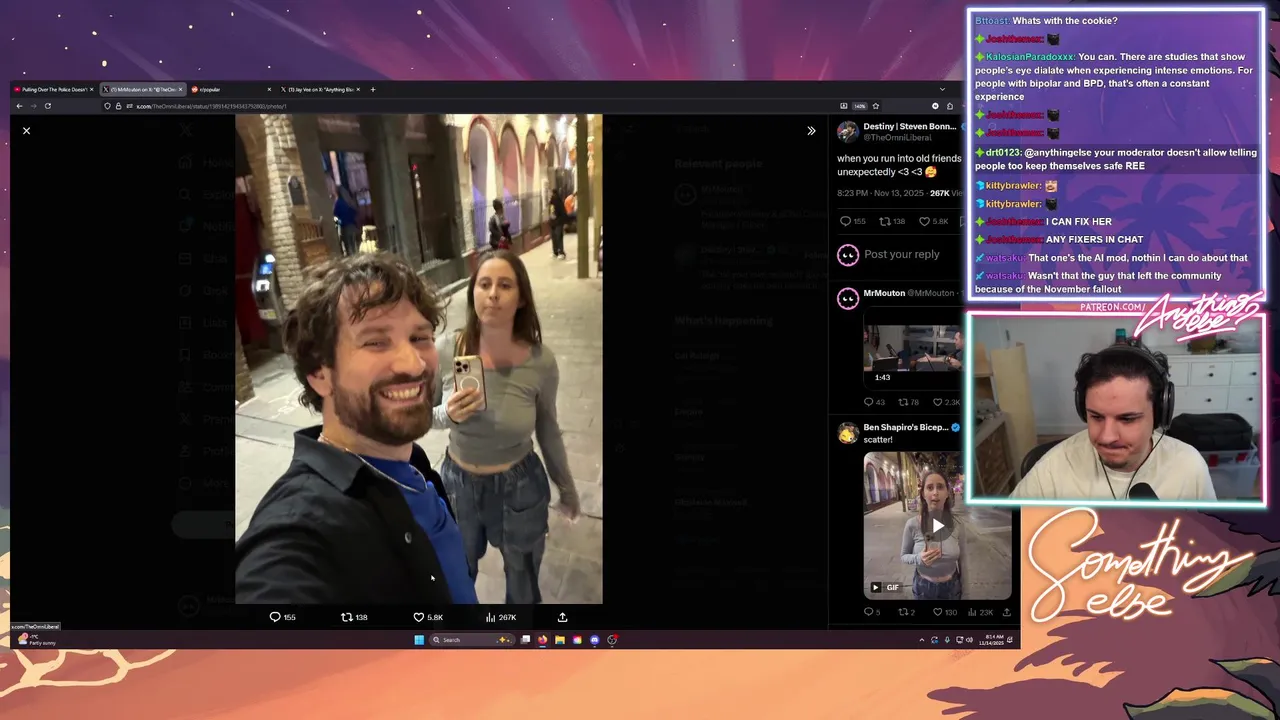Screen dimensions: 1280x720
Task: View analytics 23K on the scatter! post
Action: (981, 612)
